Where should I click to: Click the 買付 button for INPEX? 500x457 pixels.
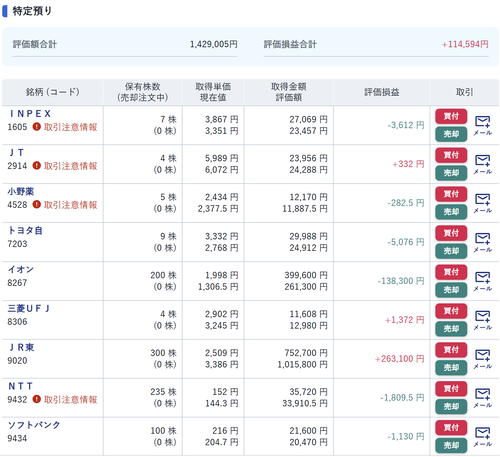point(451,116)
